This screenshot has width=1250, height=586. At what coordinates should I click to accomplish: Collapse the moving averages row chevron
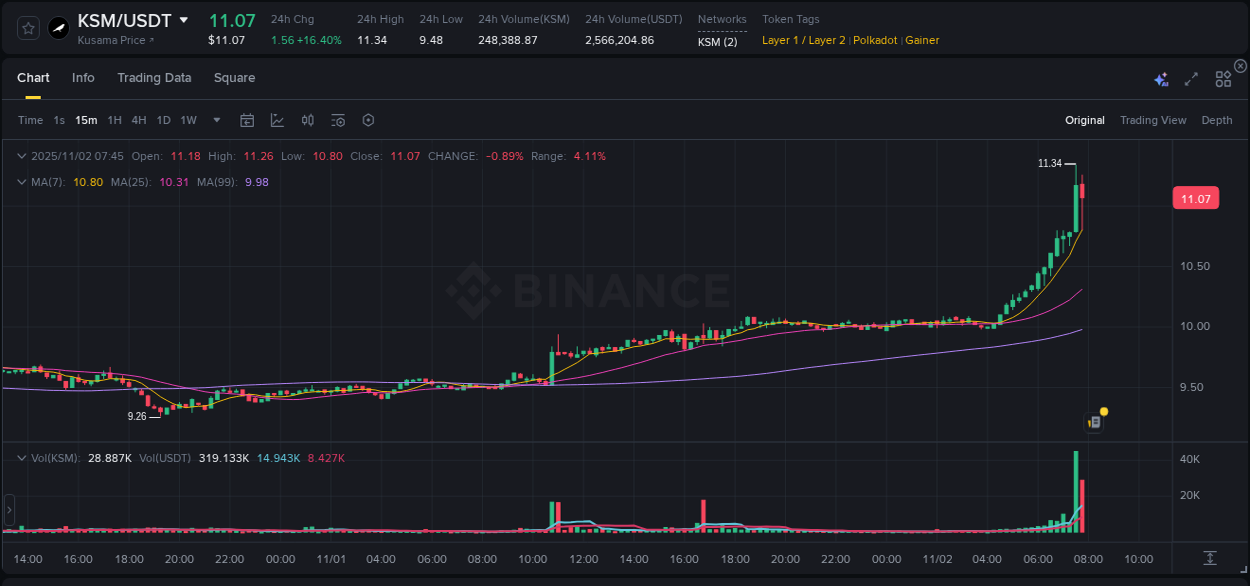click(21, 182)
